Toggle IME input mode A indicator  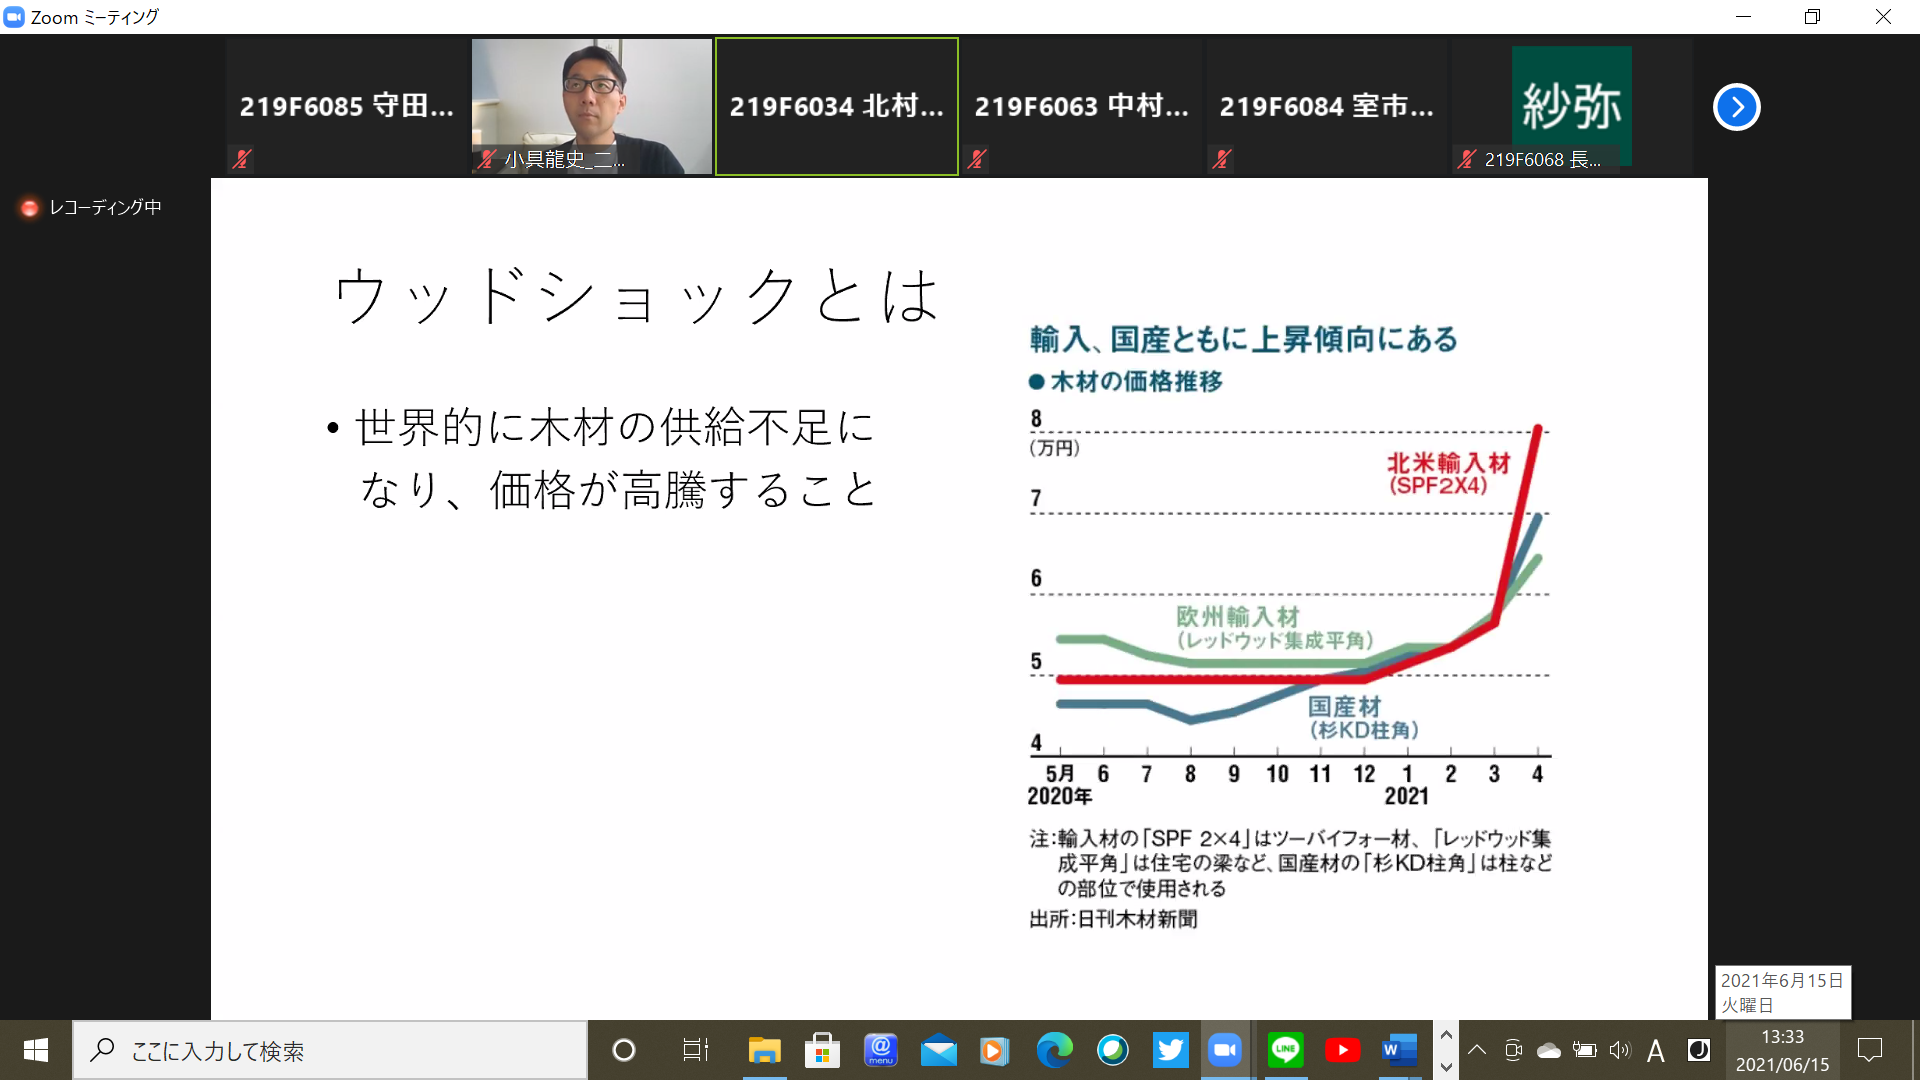(1656, 1051)
